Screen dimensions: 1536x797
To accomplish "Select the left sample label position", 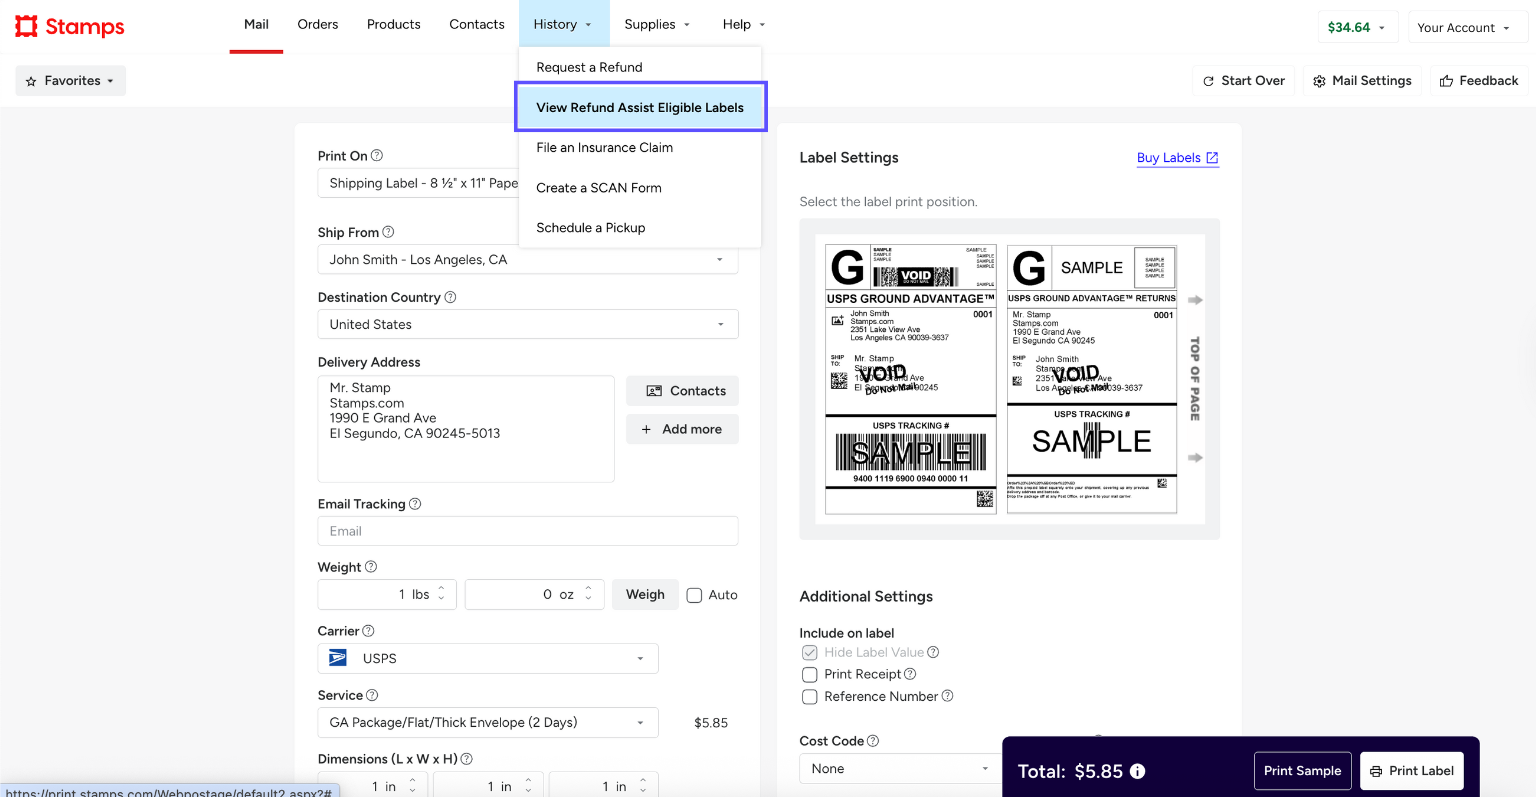I will coord(910,378).
